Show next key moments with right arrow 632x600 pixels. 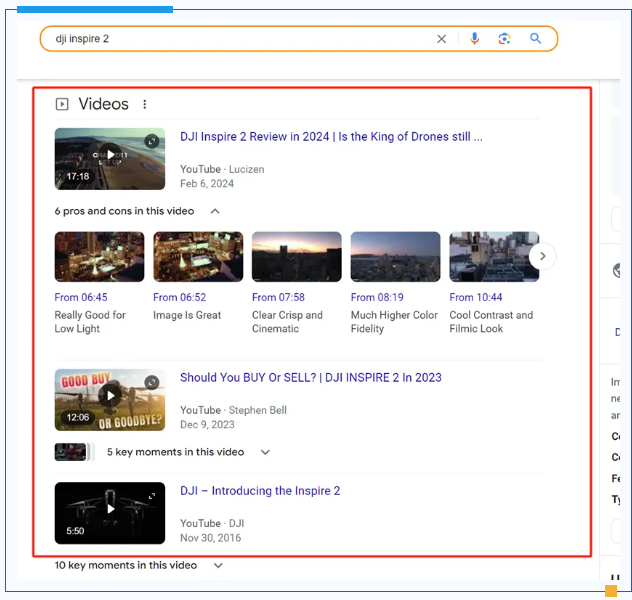click(543, 256)
